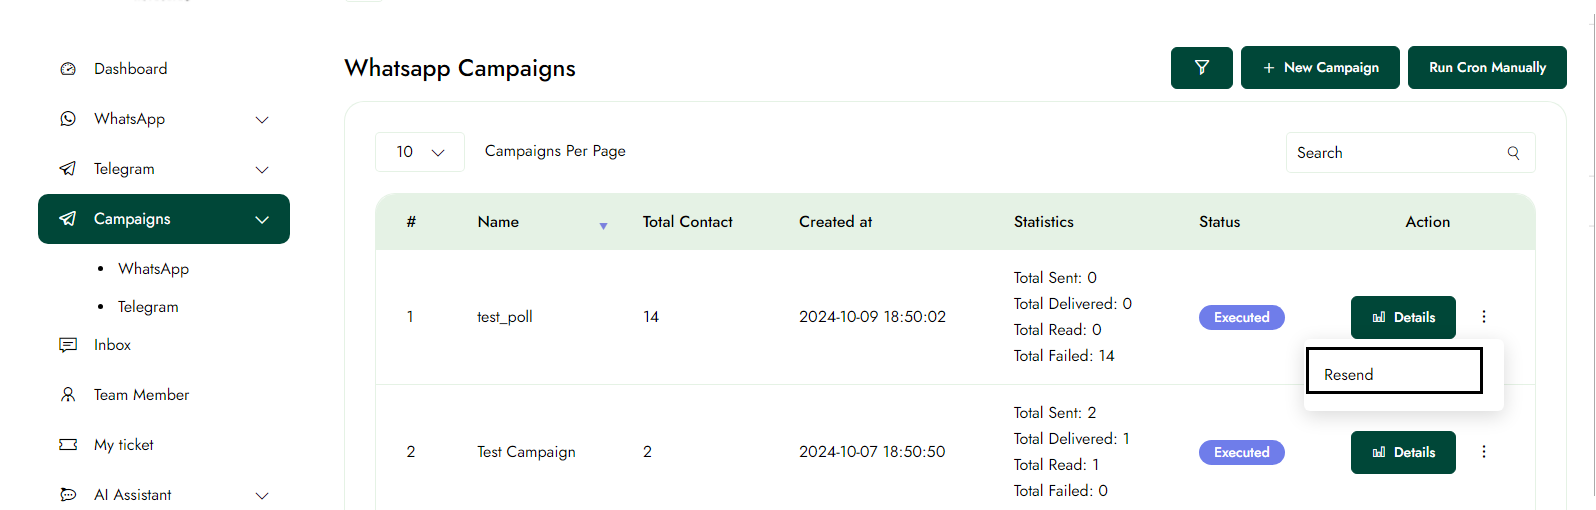View Details for test_poll campaign
Screen dimensions: 1596x510
(1402, 317)
